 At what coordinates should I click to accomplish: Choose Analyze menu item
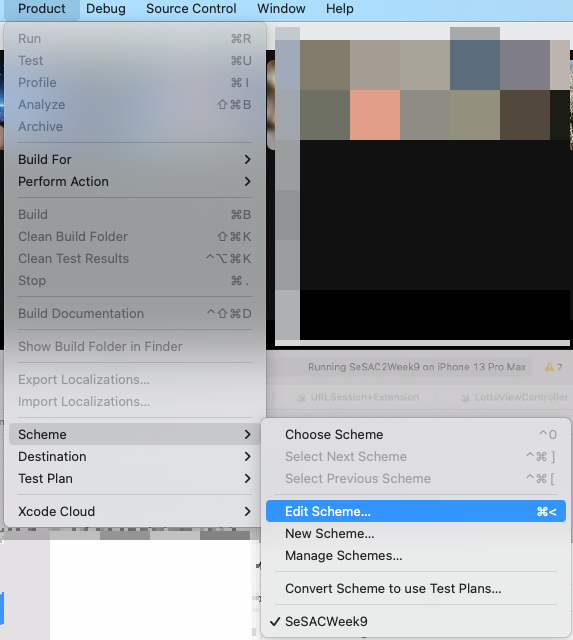[x=135, y=105]
